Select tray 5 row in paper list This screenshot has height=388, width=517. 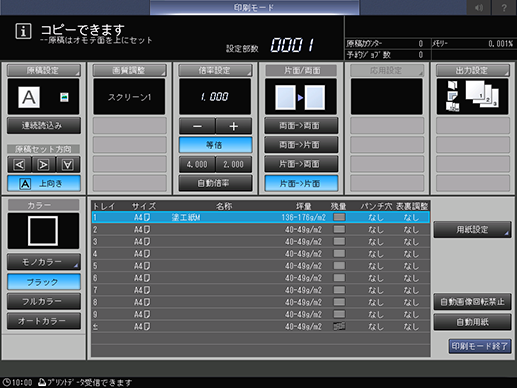point(260,266)
